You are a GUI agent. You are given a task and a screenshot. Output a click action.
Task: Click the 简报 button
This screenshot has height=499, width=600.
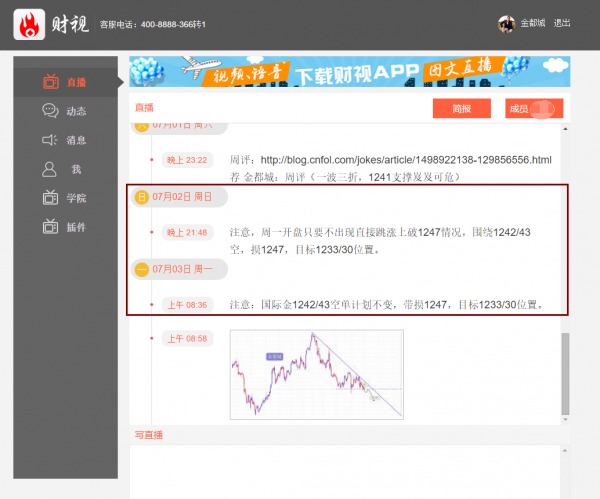pyautogui.click(x=460, y=108)
